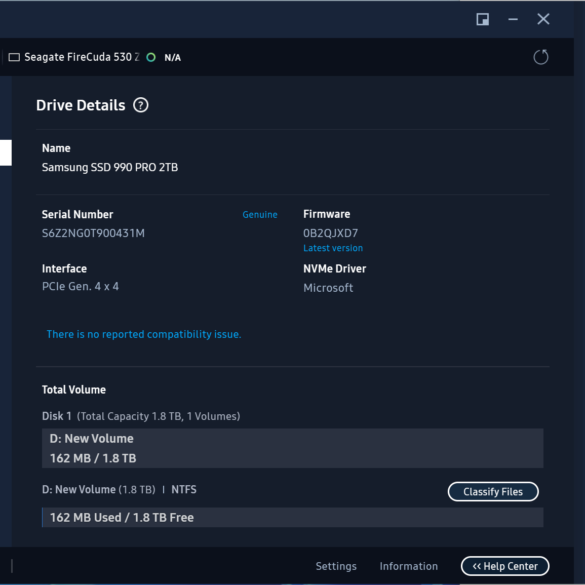585x585 pixels.
Task: Click the mini-mode window icon
Action: pos(483,19)
